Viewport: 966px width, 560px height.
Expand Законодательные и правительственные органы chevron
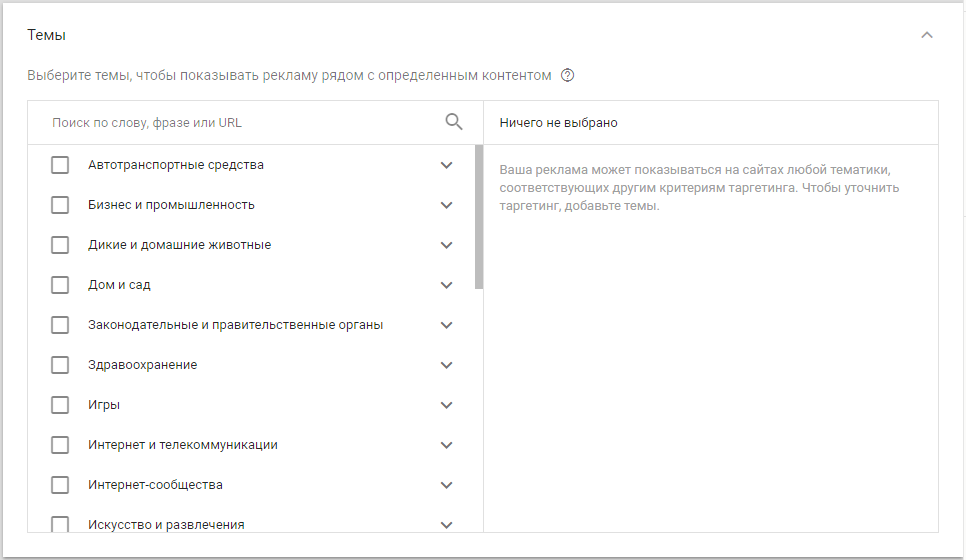[447, 325]
